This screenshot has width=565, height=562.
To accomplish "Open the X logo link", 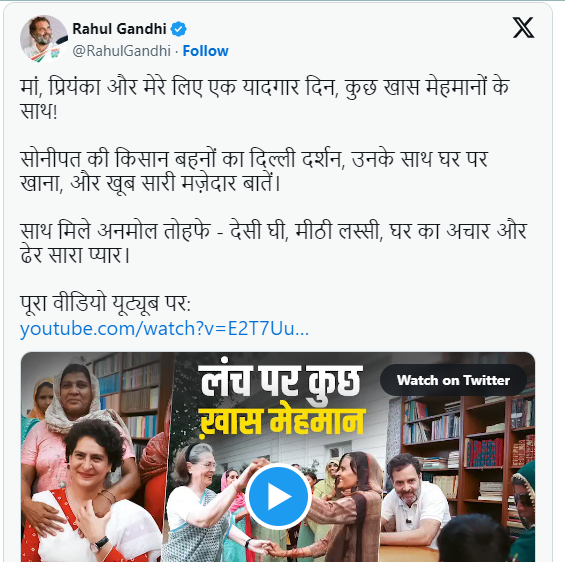I will coord(523,28).
